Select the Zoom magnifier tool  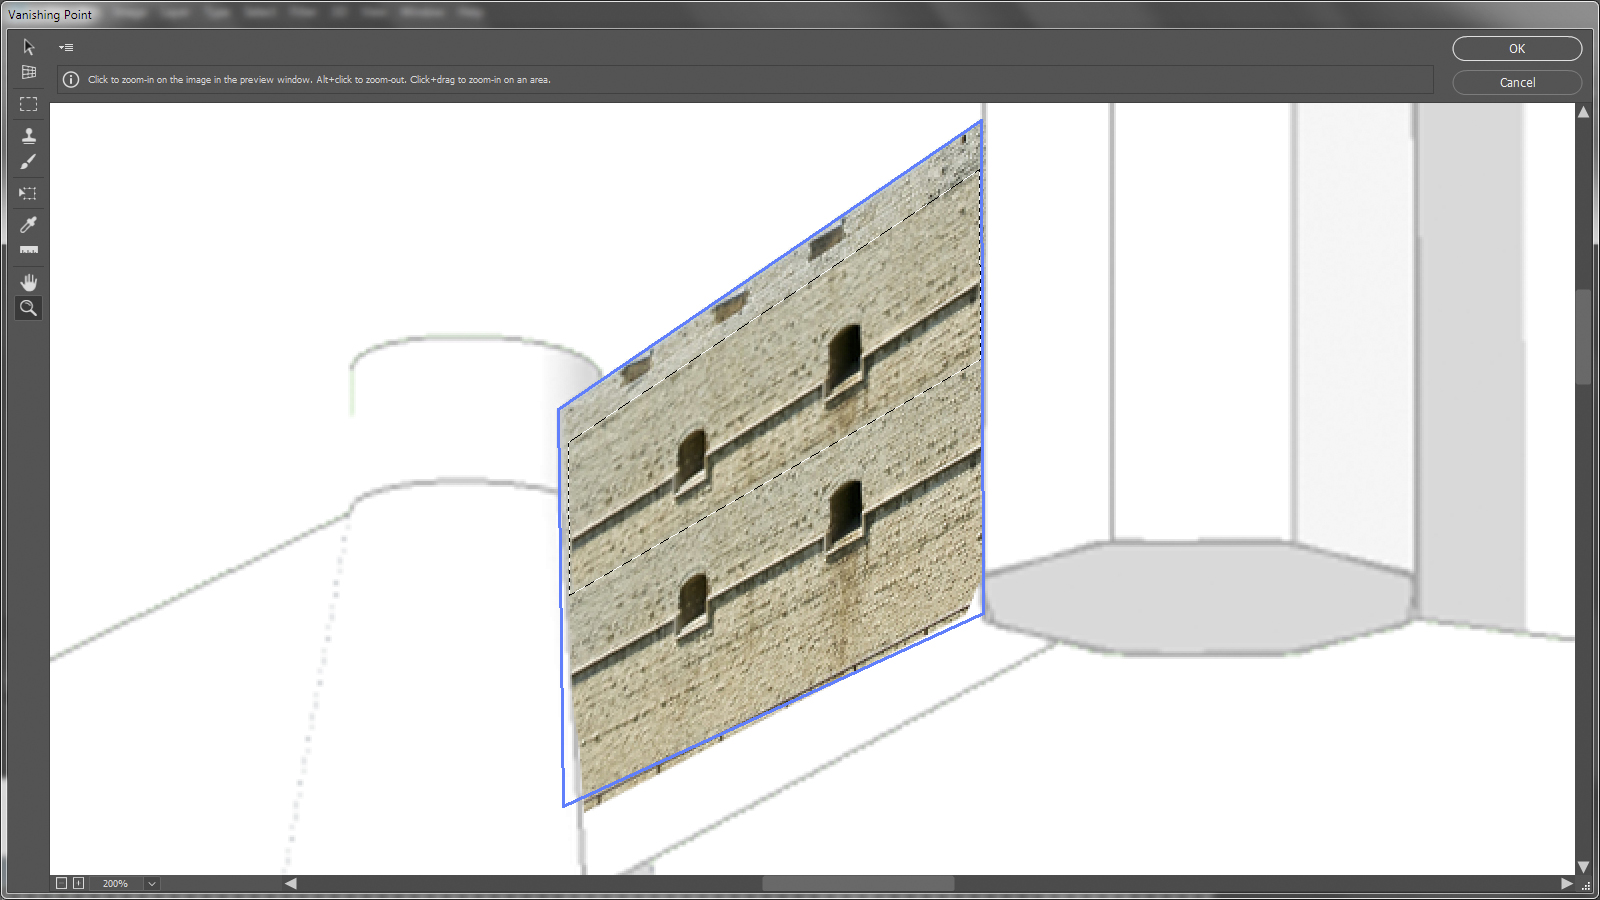coord(28,308)
